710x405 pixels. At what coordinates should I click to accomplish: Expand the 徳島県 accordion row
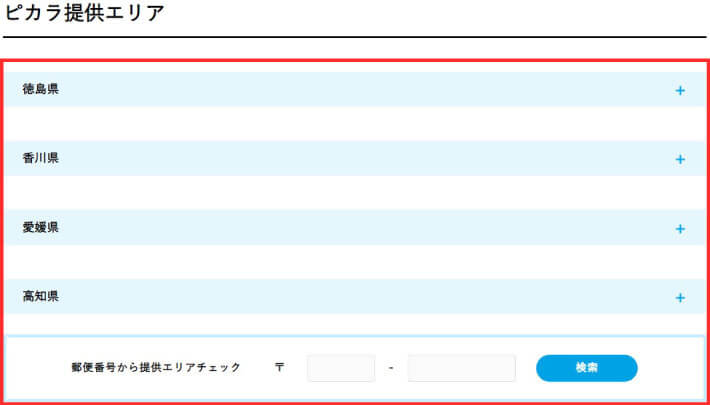click(x=355, y=90)
